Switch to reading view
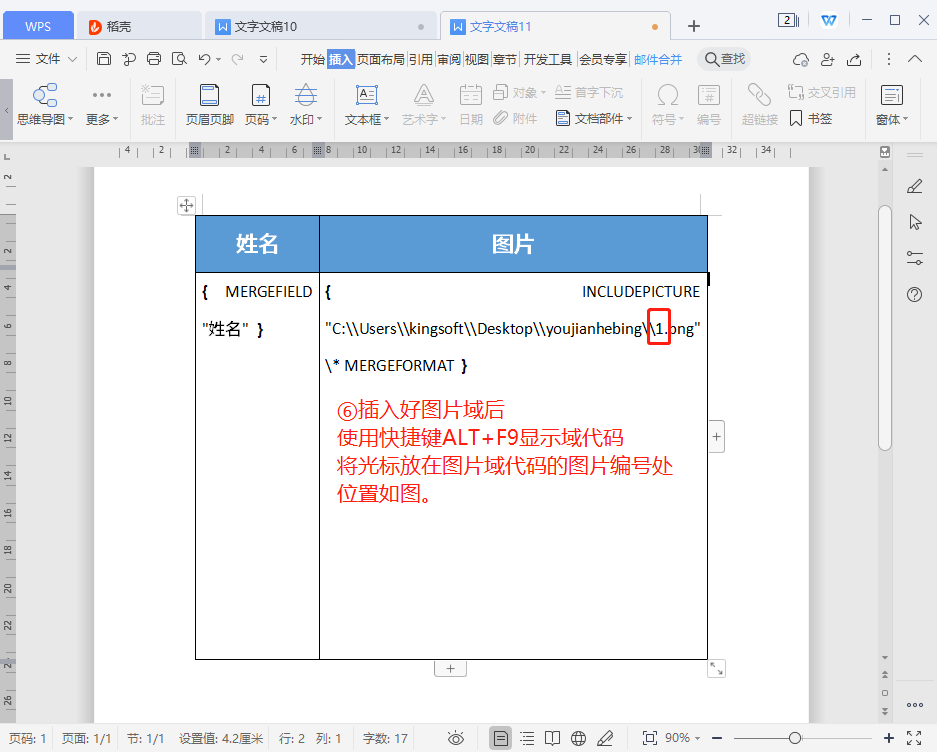Screen dimensions: 937x752 coord(553,738)
